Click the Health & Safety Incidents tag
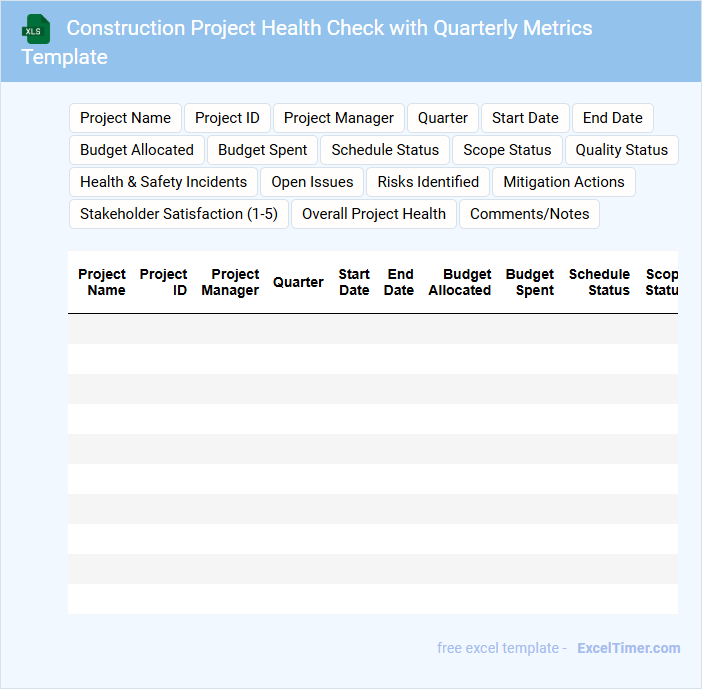Screen dimensions: 702x689 click(163, 182)
